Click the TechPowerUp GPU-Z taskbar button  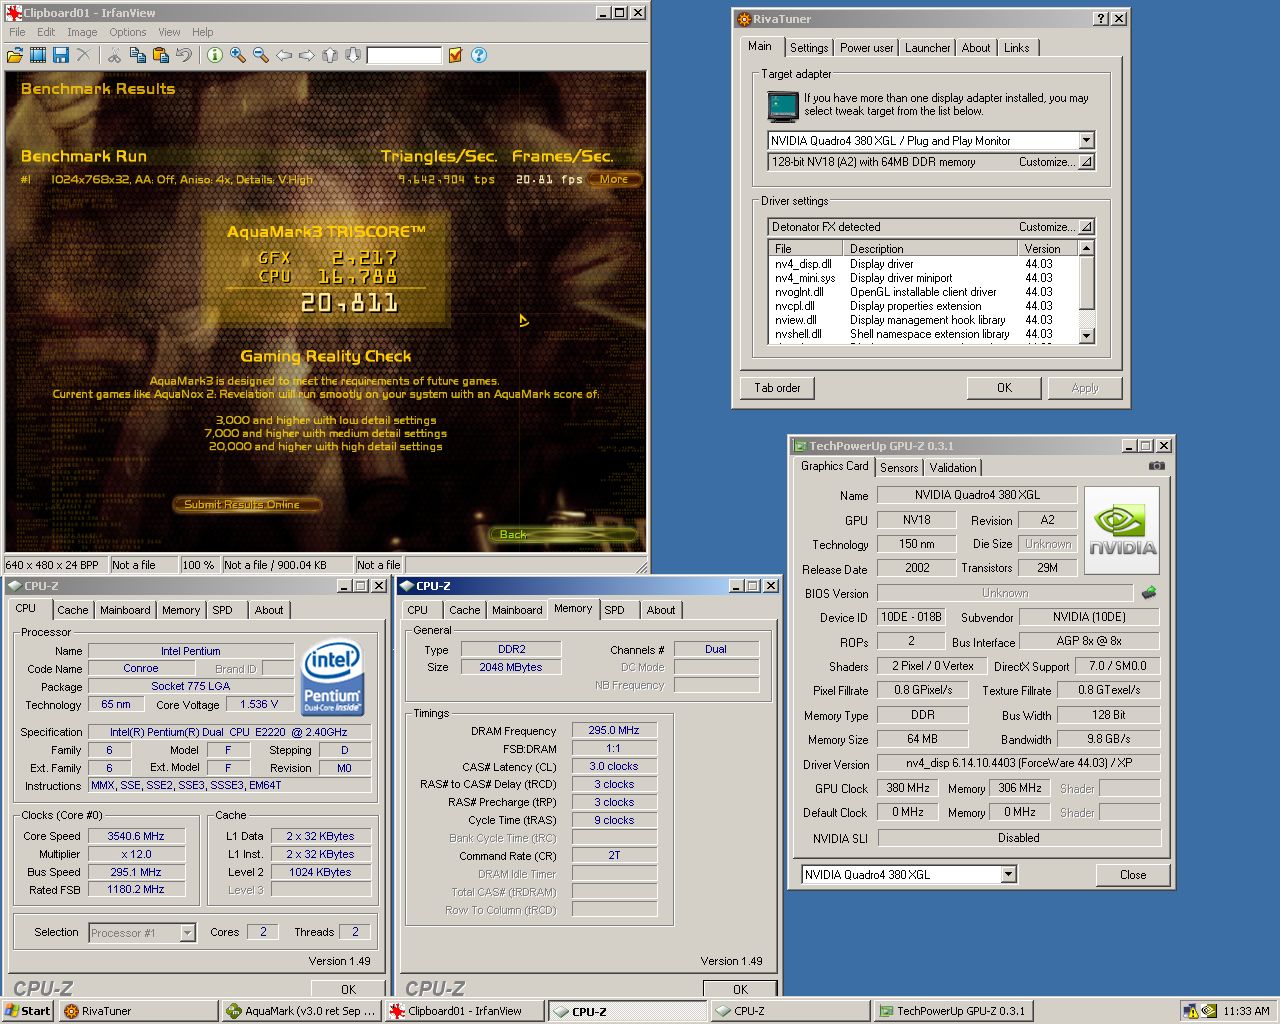click(953, 1011)
